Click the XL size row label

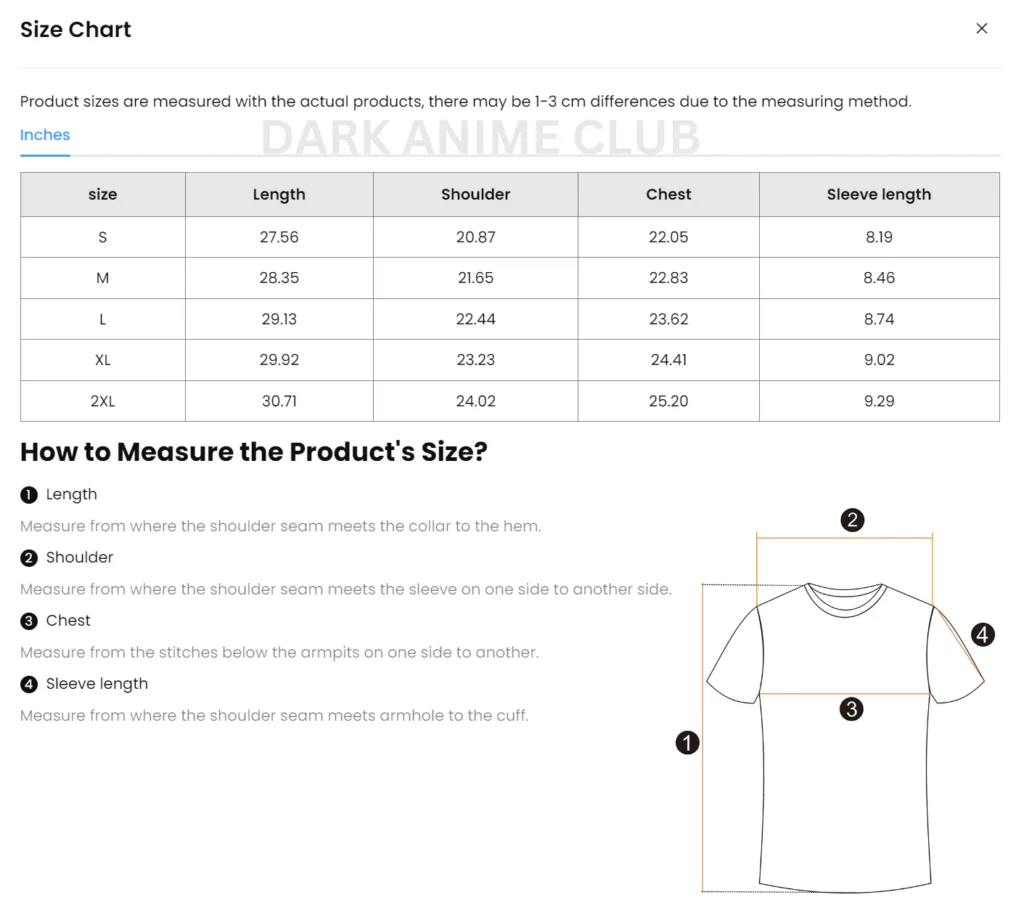point(102,360)
